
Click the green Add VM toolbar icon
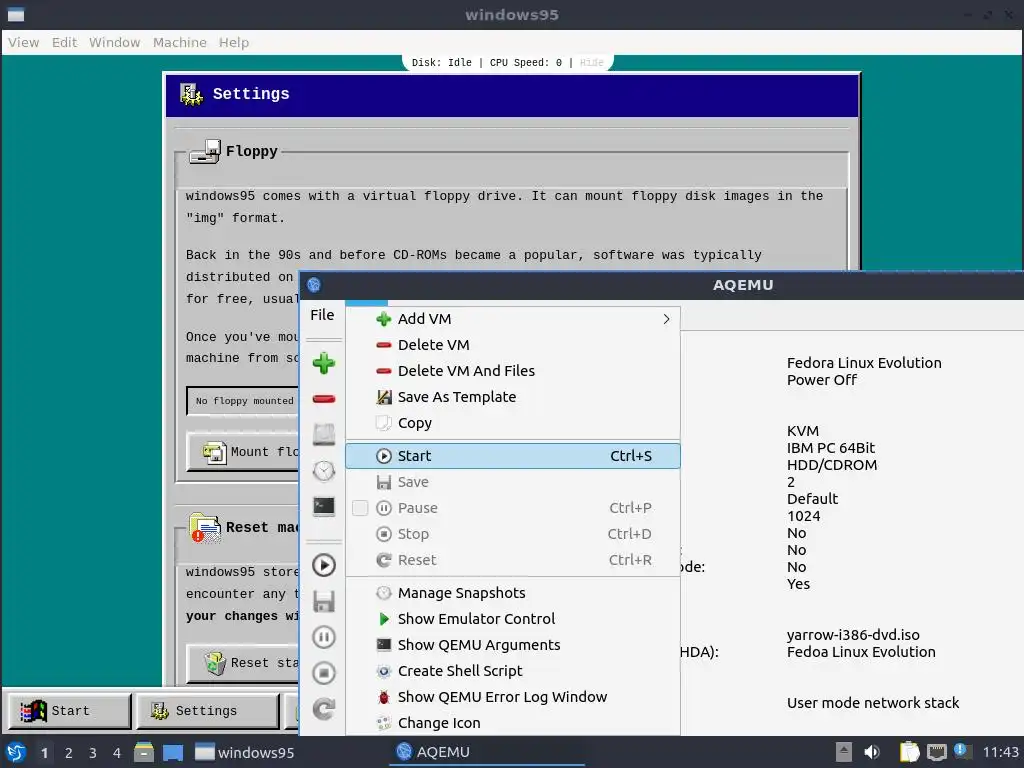point(324,363)
